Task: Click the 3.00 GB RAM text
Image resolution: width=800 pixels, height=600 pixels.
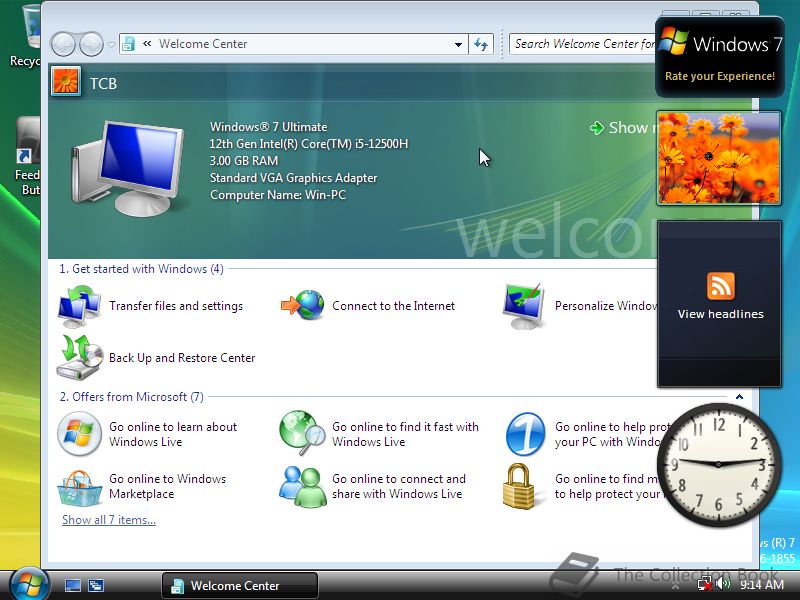Action: [244, 161]
